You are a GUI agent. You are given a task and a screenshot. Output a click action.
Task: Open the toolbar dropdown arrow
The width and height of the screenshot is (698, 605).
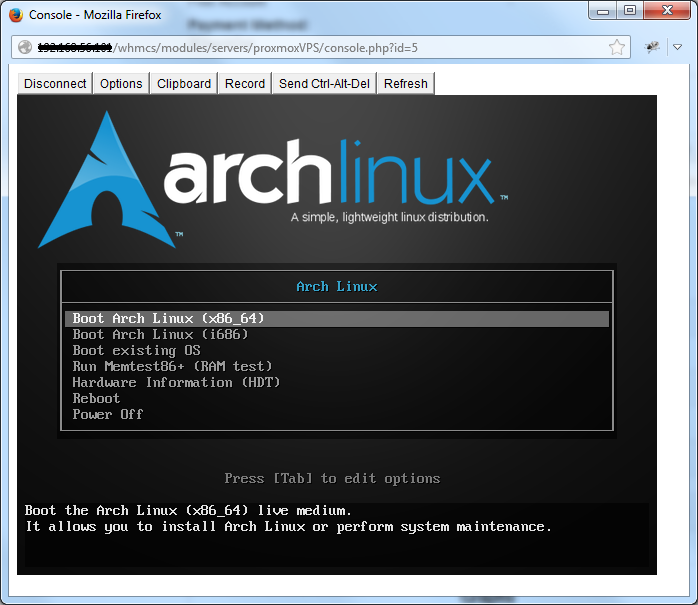(678, 47)
